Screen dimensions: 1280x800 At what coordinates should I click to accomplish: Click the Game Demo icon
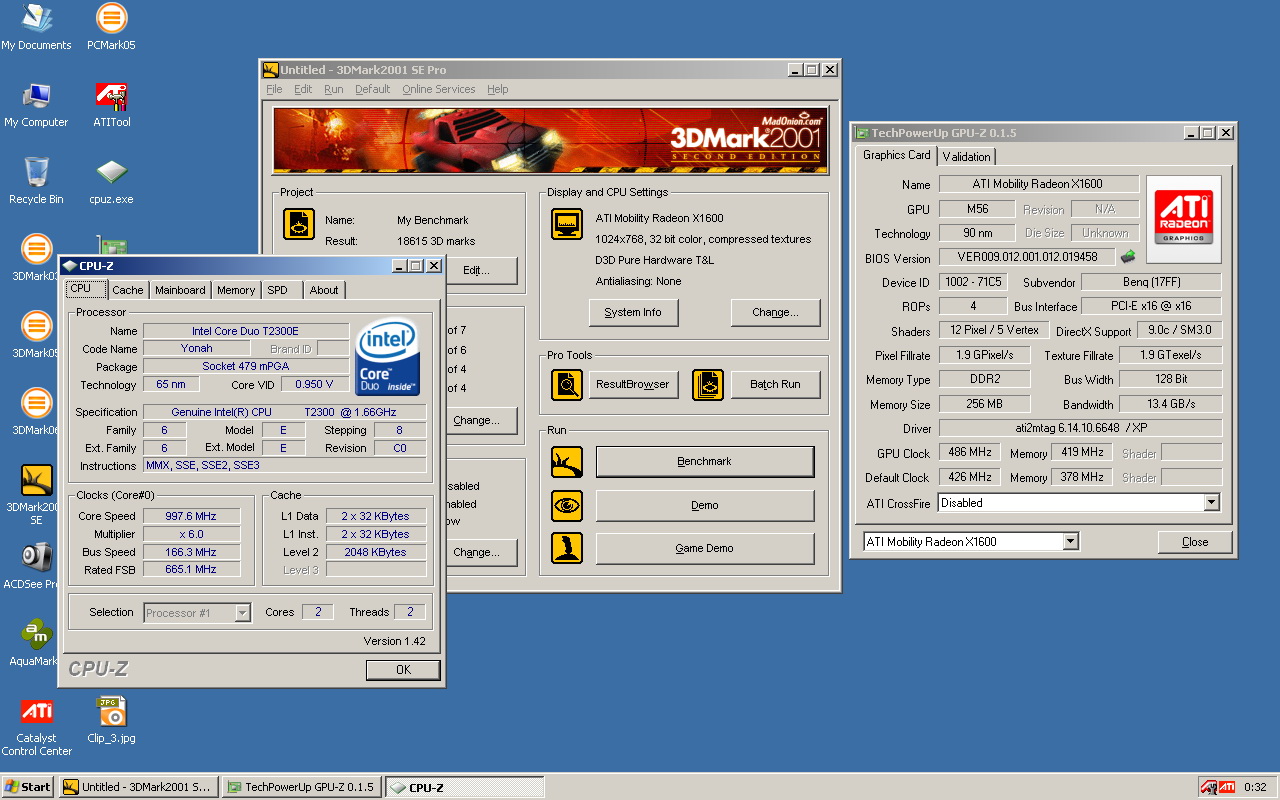coord(567,548)
